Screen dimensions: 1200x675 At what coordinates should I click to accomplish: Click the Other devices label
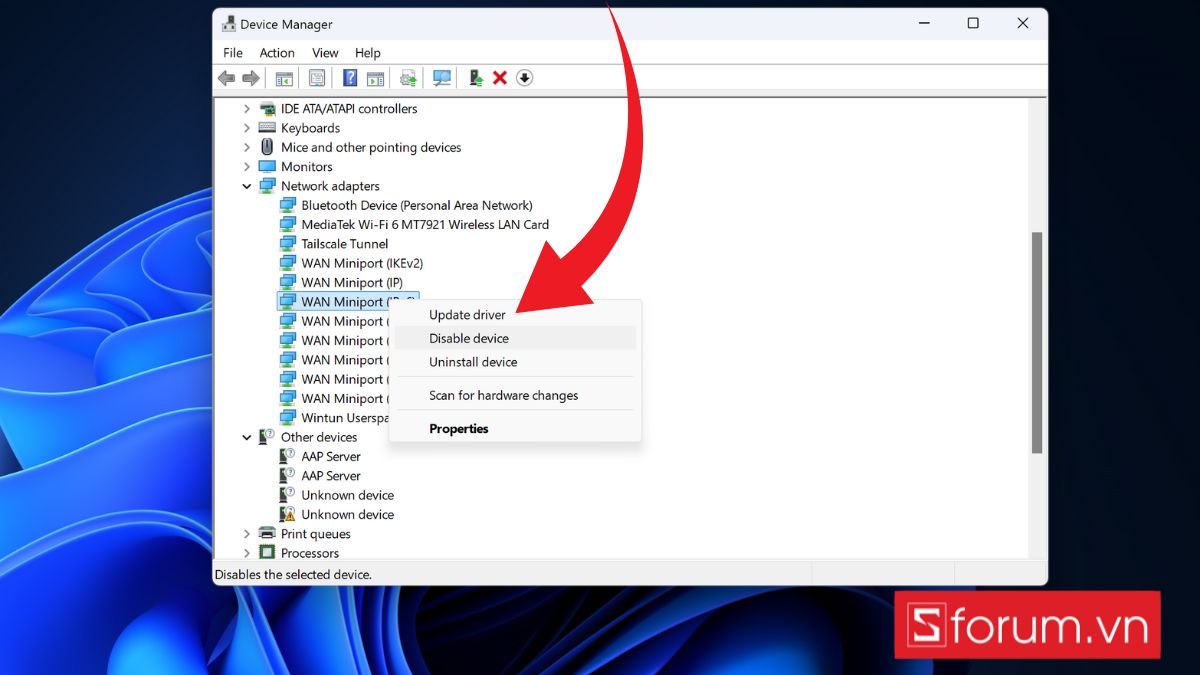[319, 437]
